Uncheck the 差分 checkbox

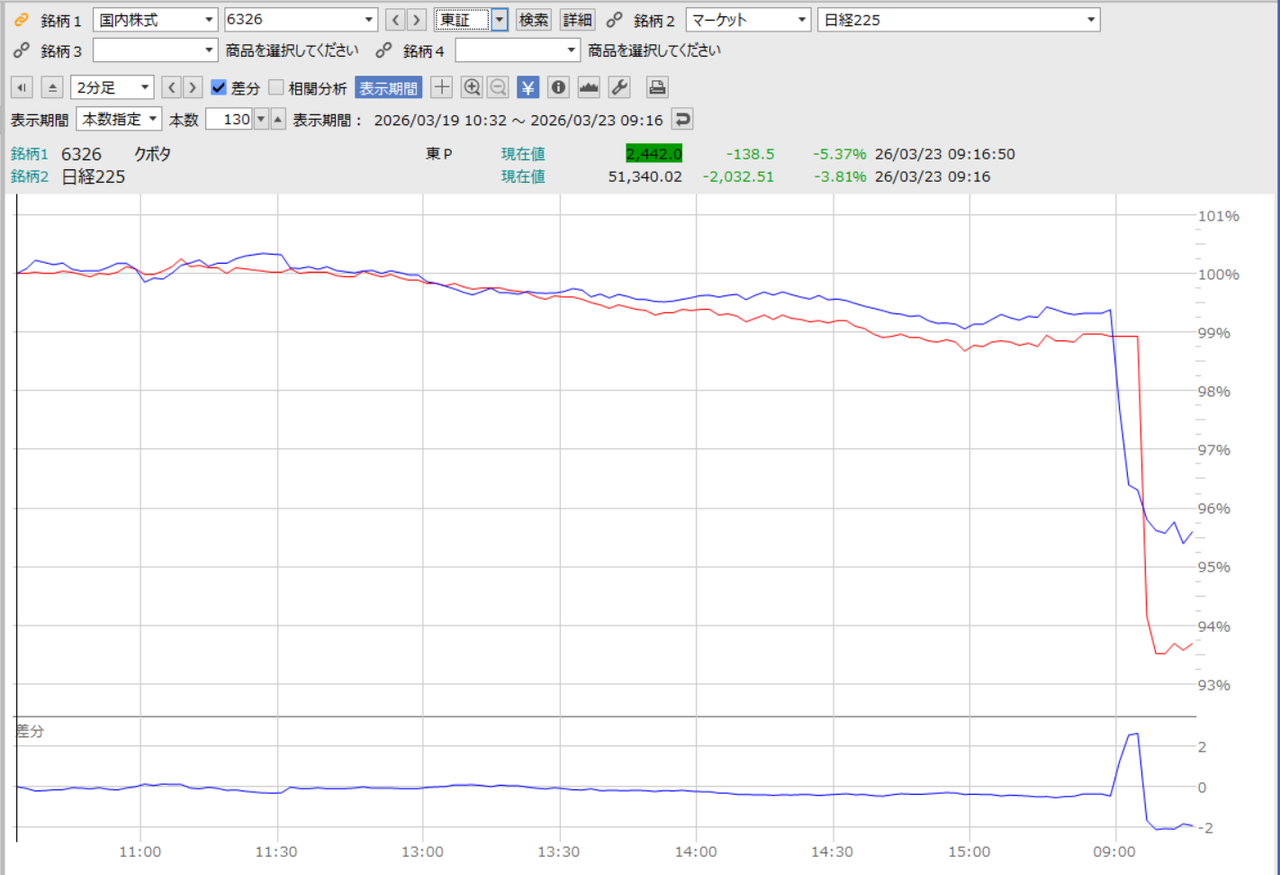[x=219, y=88]
